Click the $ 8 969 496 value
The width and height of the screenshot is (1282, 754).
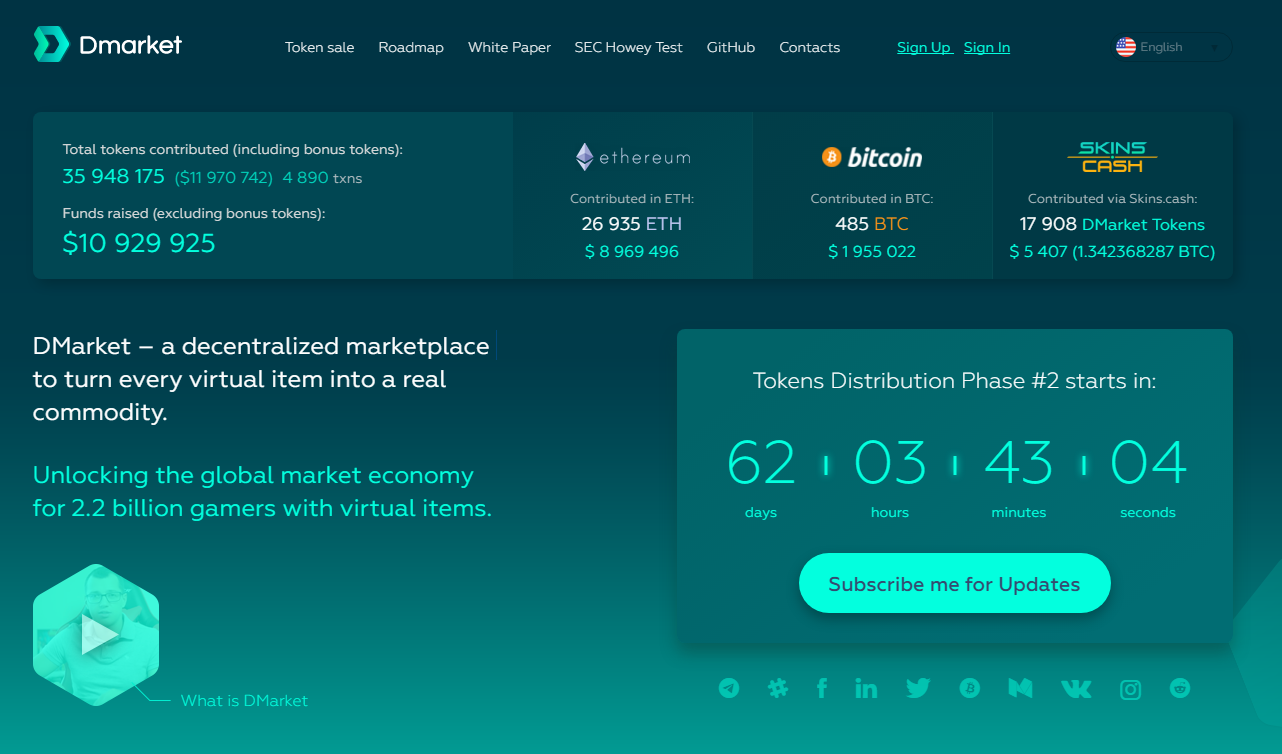point(632,252)
